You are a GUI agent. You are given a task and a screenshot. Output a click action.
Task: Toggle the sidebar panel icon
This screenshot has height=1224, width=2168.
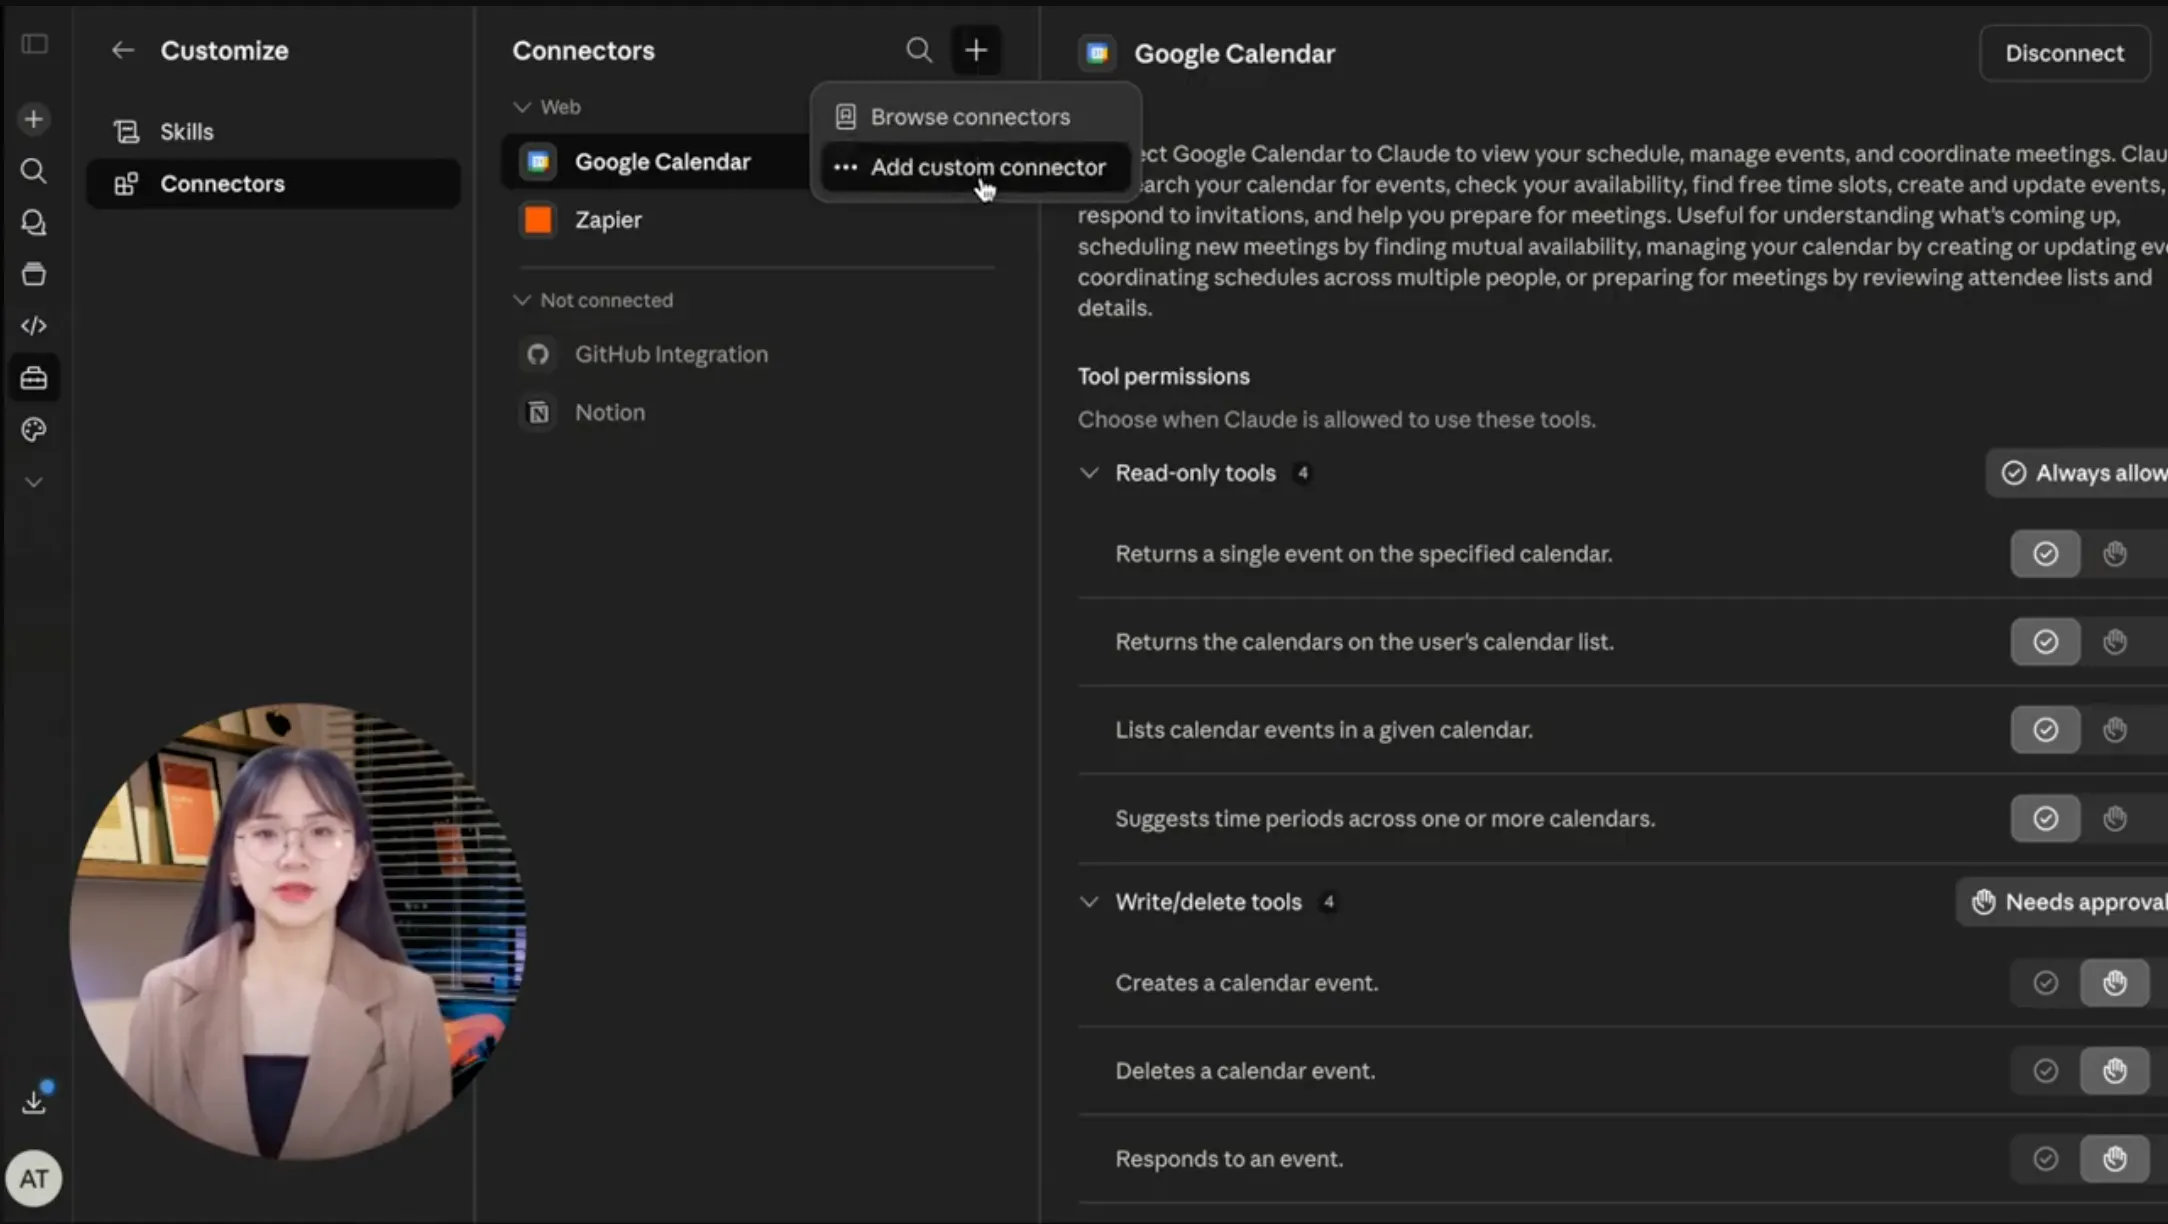tap(34, 44)
